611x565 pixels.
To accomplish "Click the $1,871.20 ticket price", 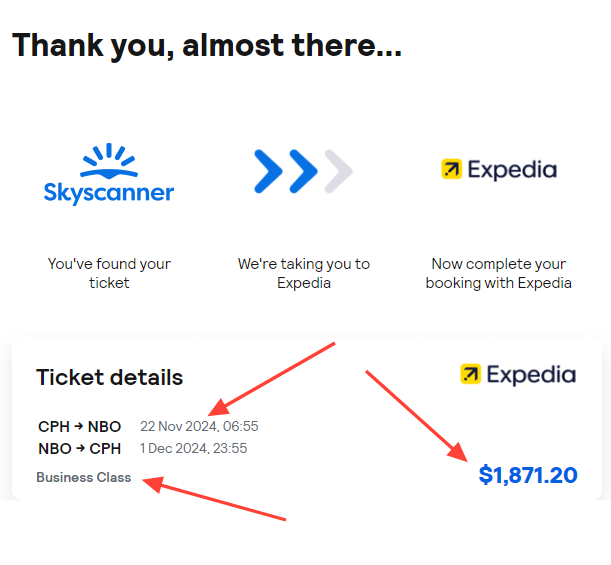I will click(x=528, y=475).
